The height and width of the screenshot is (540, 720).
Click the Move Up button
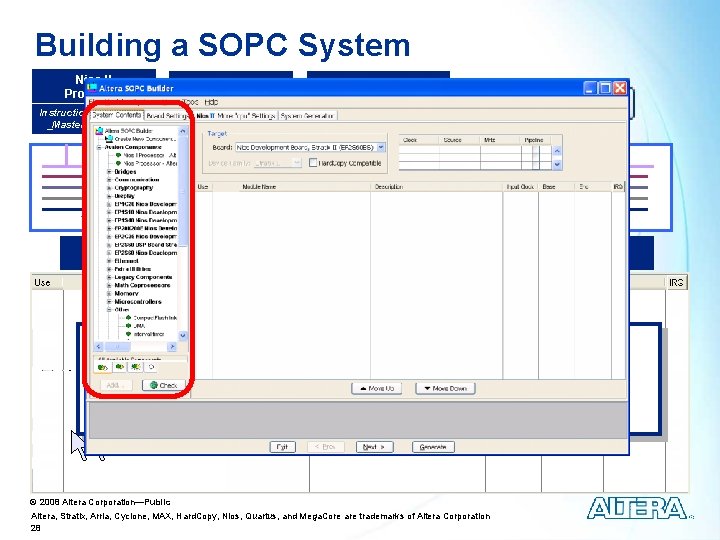tap(377, 388)
